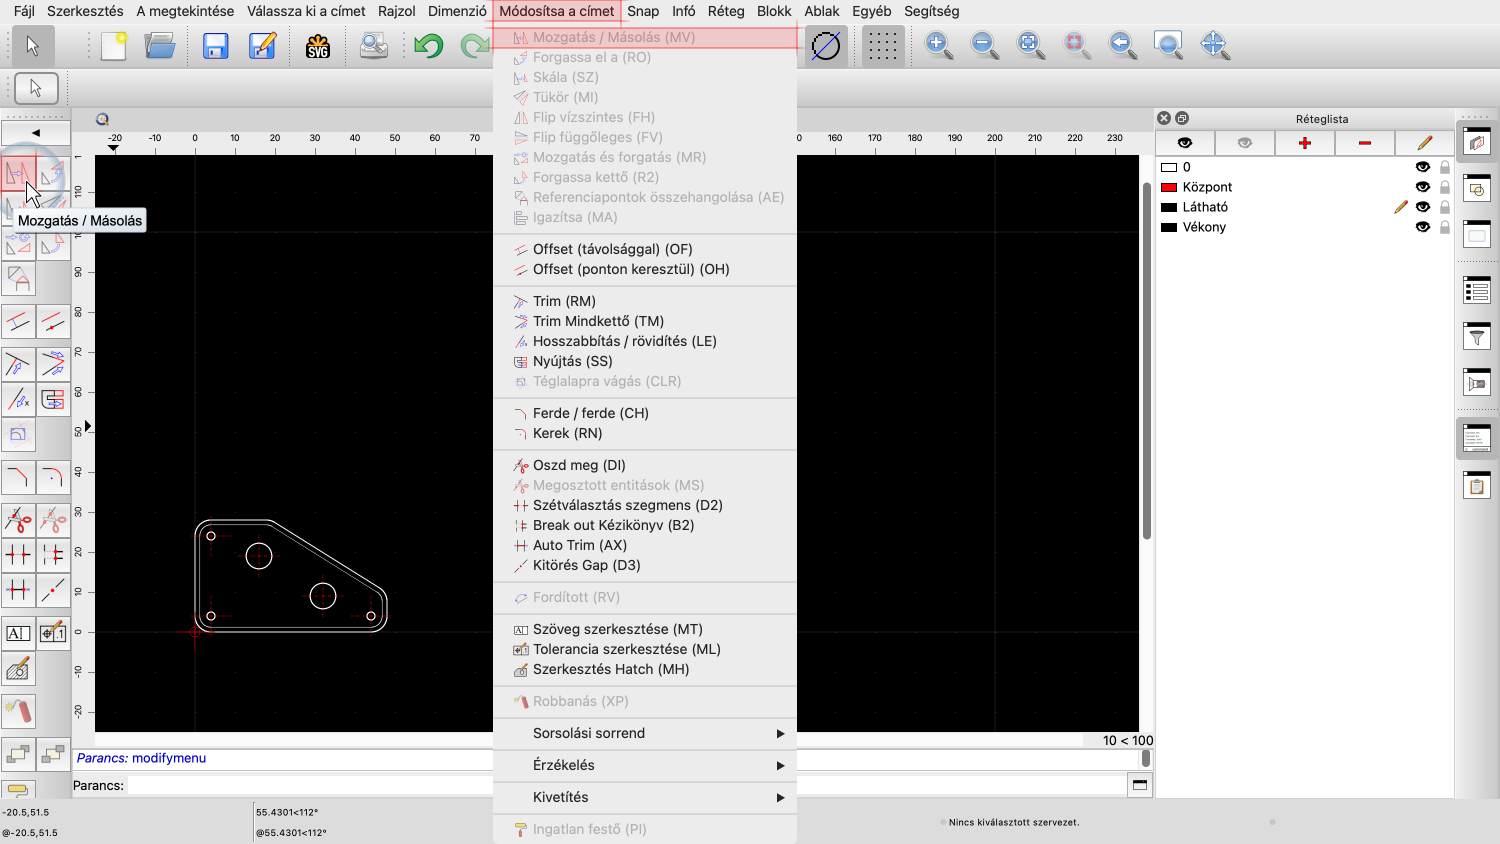Screen dimensions: 1500x844
Task: Toggle visibility of Központ layer
Action: (1422, 187)
